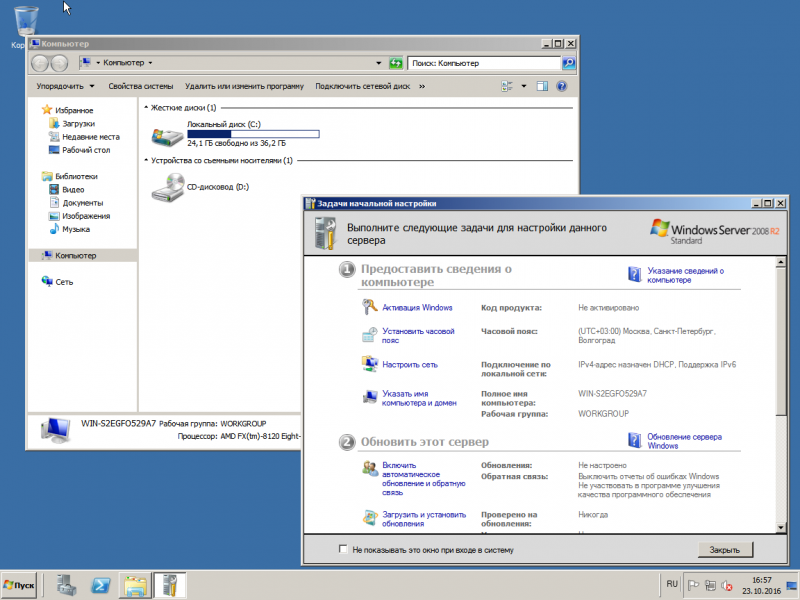Expand the address bar history dropdown
800x600 pixels.
click(x=379, y=63)
